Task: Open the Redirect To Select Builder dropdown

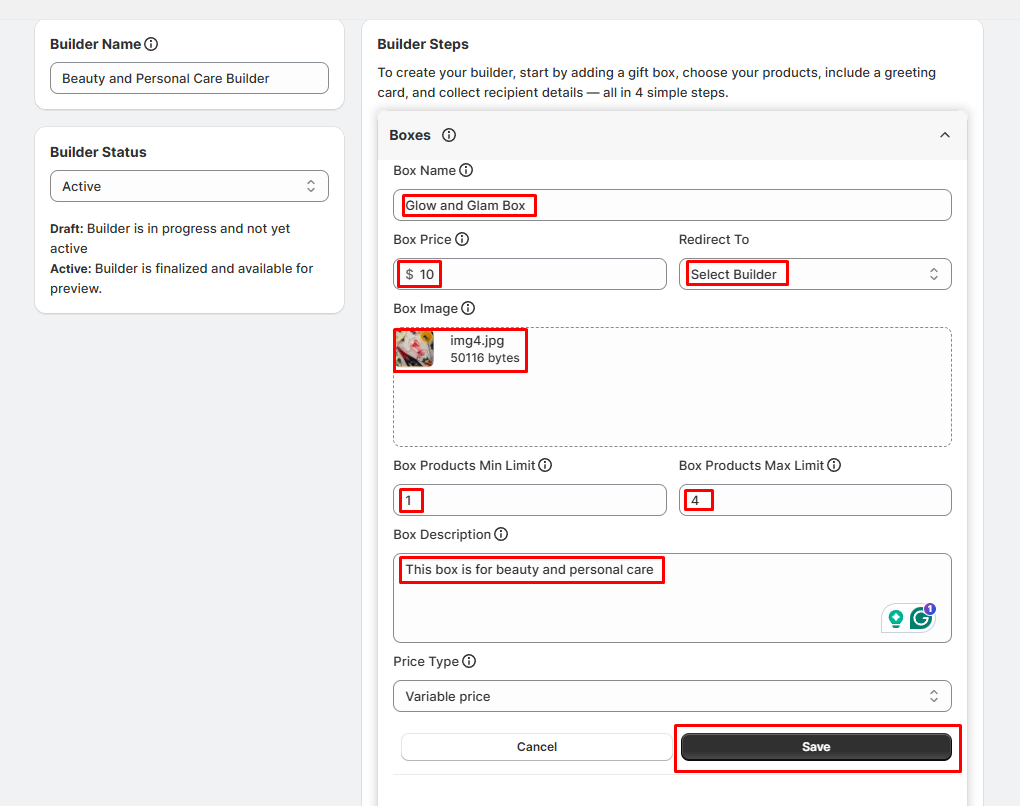Action: [814, 274]
